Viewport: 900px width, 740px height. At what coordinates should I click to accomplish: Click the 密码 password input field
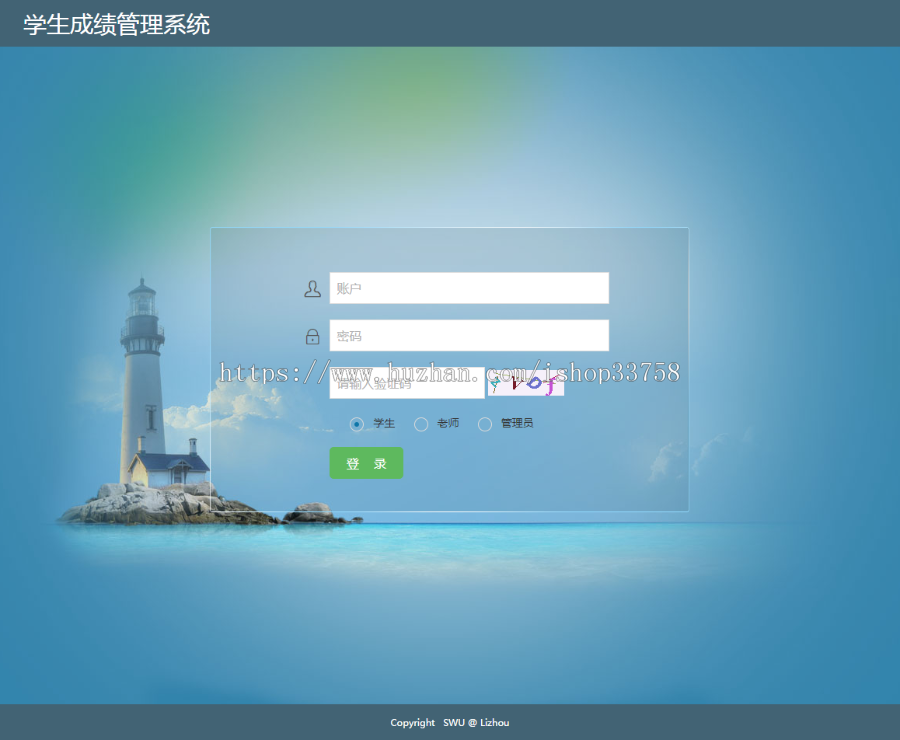tap(468, 335)
